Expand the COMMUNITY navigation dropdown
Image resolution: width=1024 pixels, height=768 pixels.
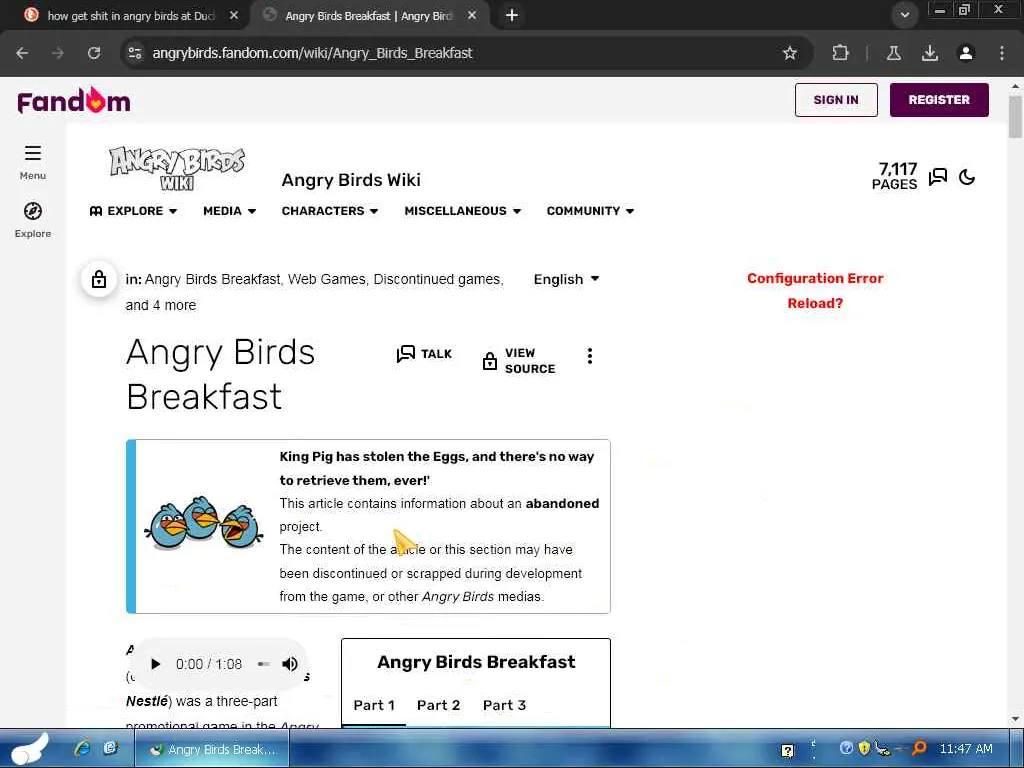(x=590, y=211)
